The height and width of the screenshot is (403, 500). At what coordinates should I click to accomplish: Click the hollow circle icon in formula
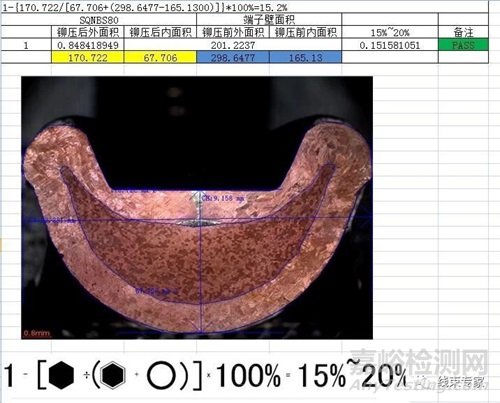(x=161, y=376)
